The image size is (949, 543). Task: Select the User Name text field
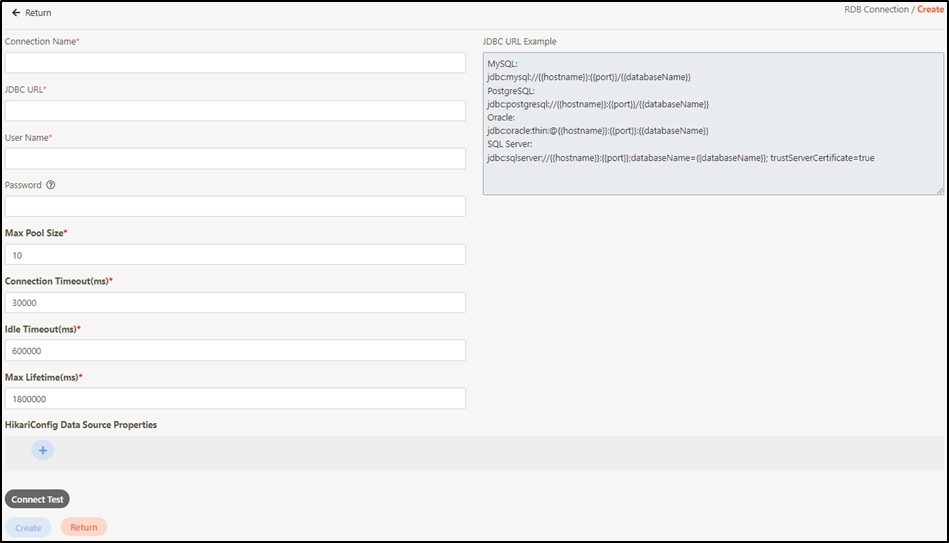[235, 159]
